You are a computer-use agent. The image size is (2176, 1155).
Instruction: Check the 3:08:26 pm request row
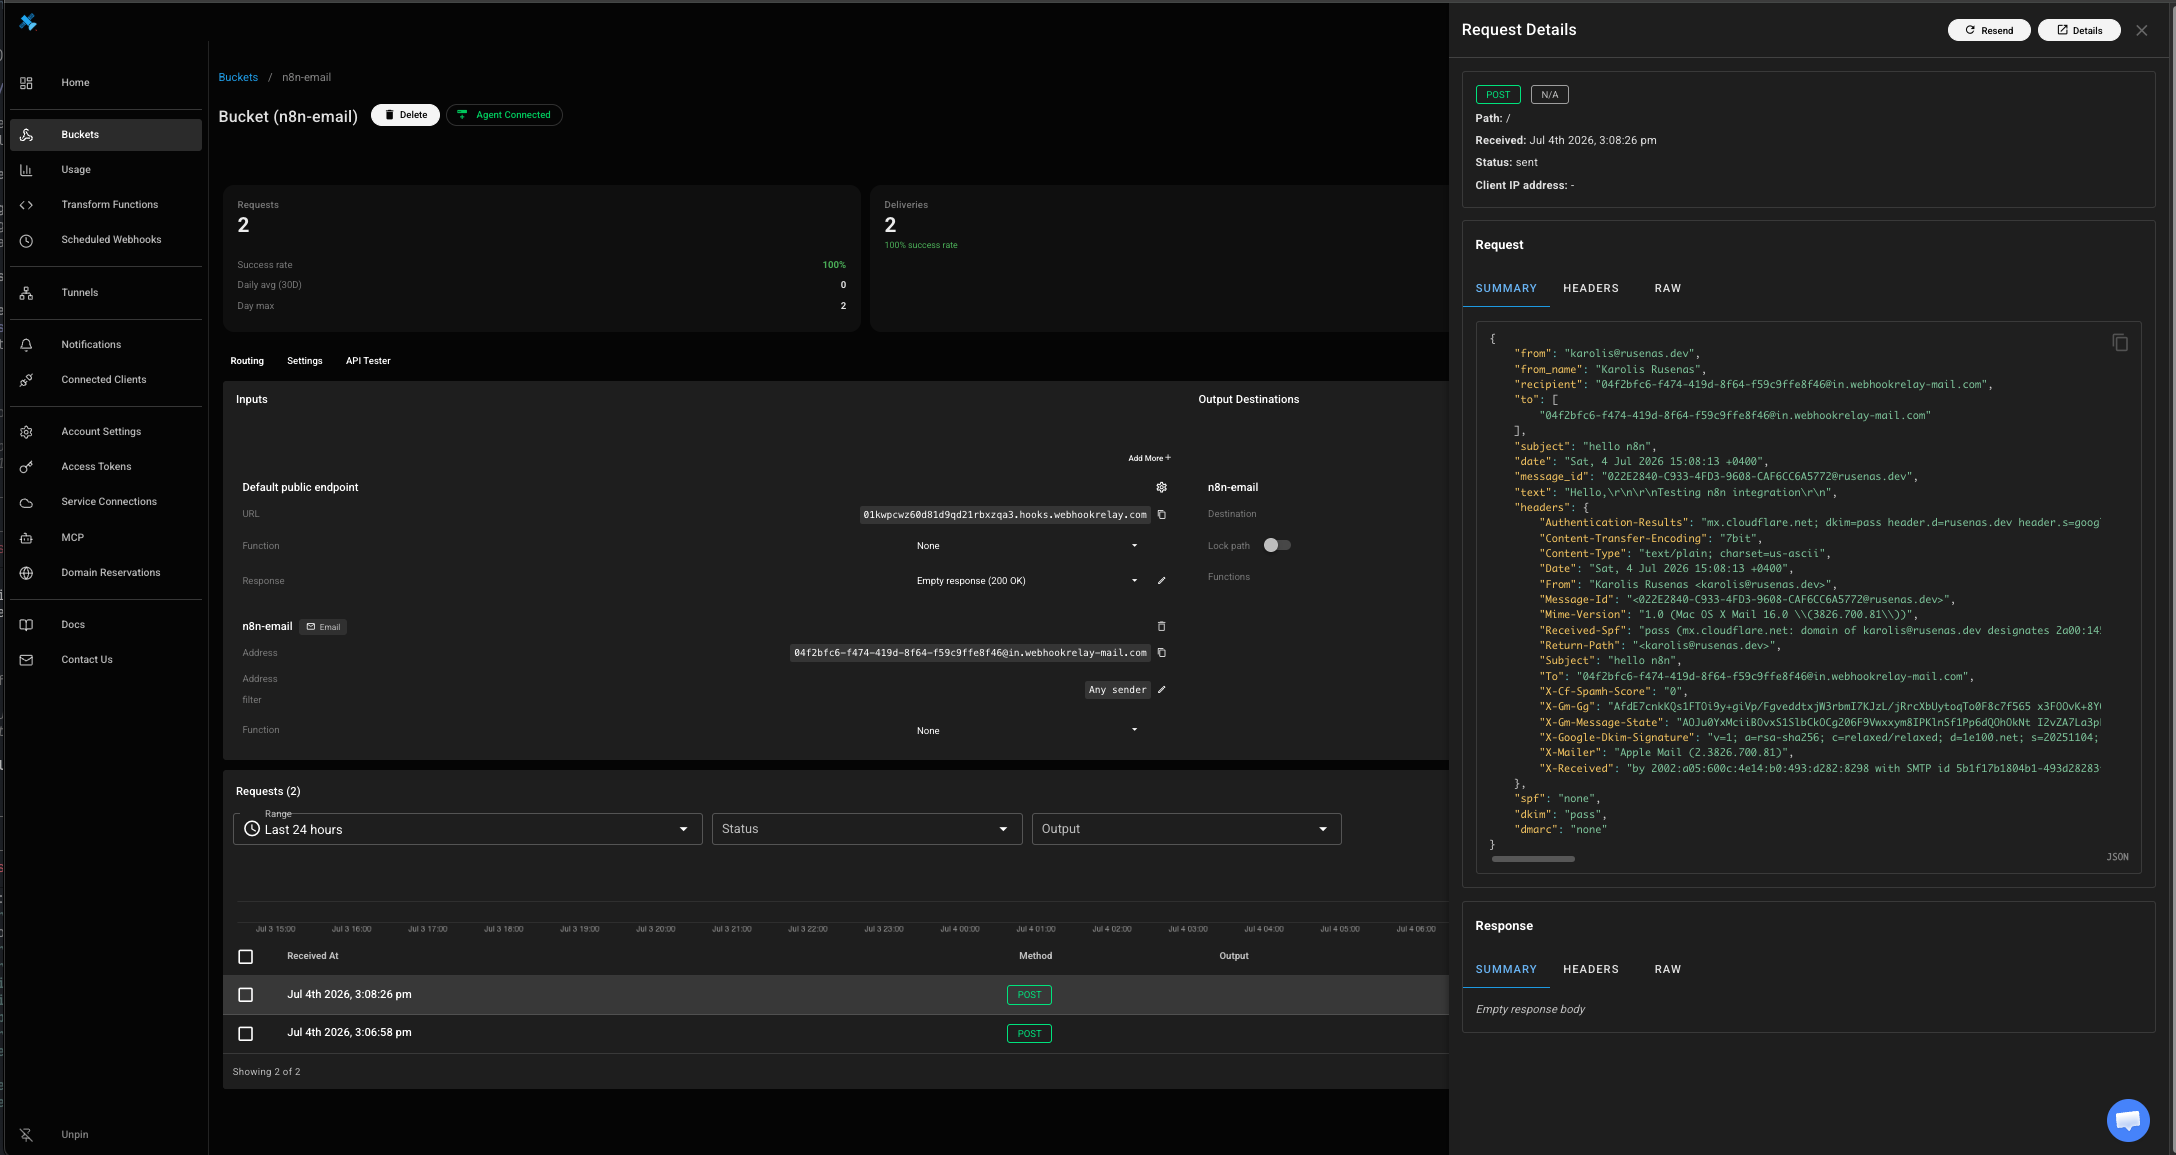click(x=246, y=995)
